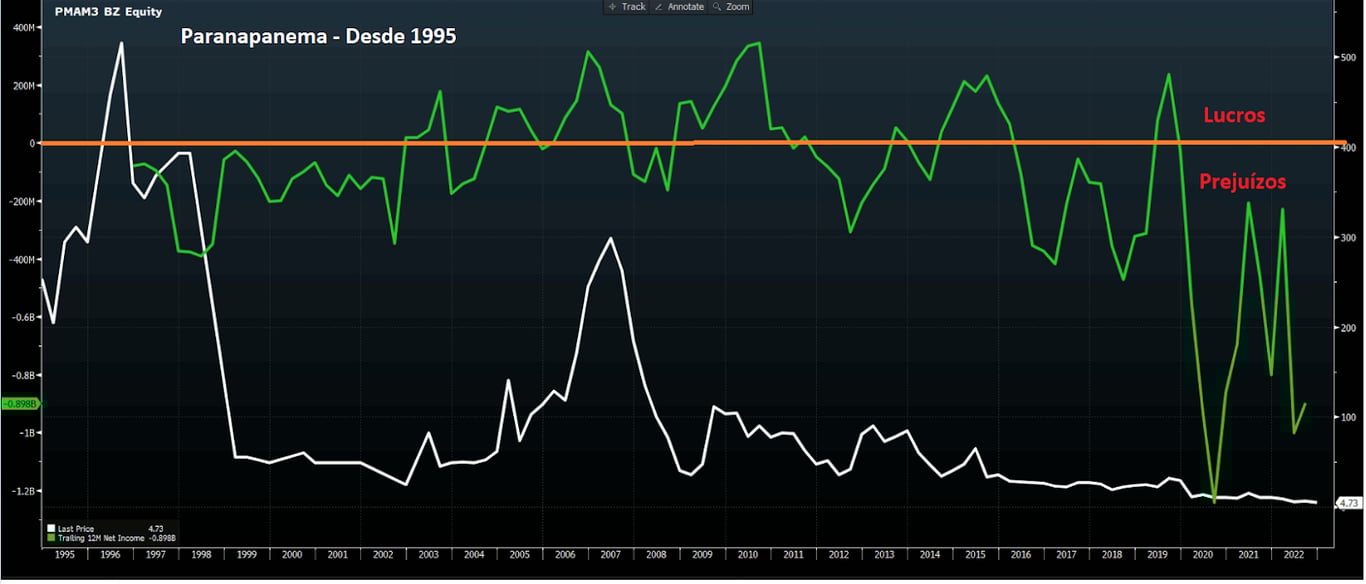Image resolution: width=1366 pixels, height=584 pixels.
Task: Select year 2004 on the time axis
Action: coord(474,553)
